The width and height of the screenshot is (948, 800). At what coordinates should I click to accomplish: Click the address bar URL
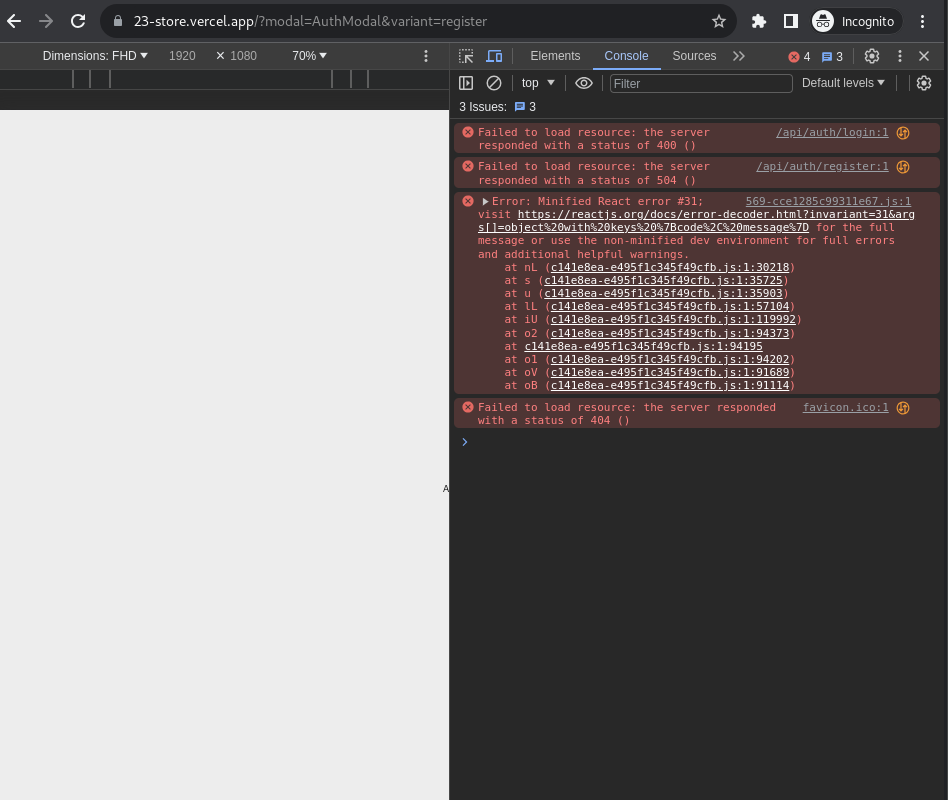310,21
